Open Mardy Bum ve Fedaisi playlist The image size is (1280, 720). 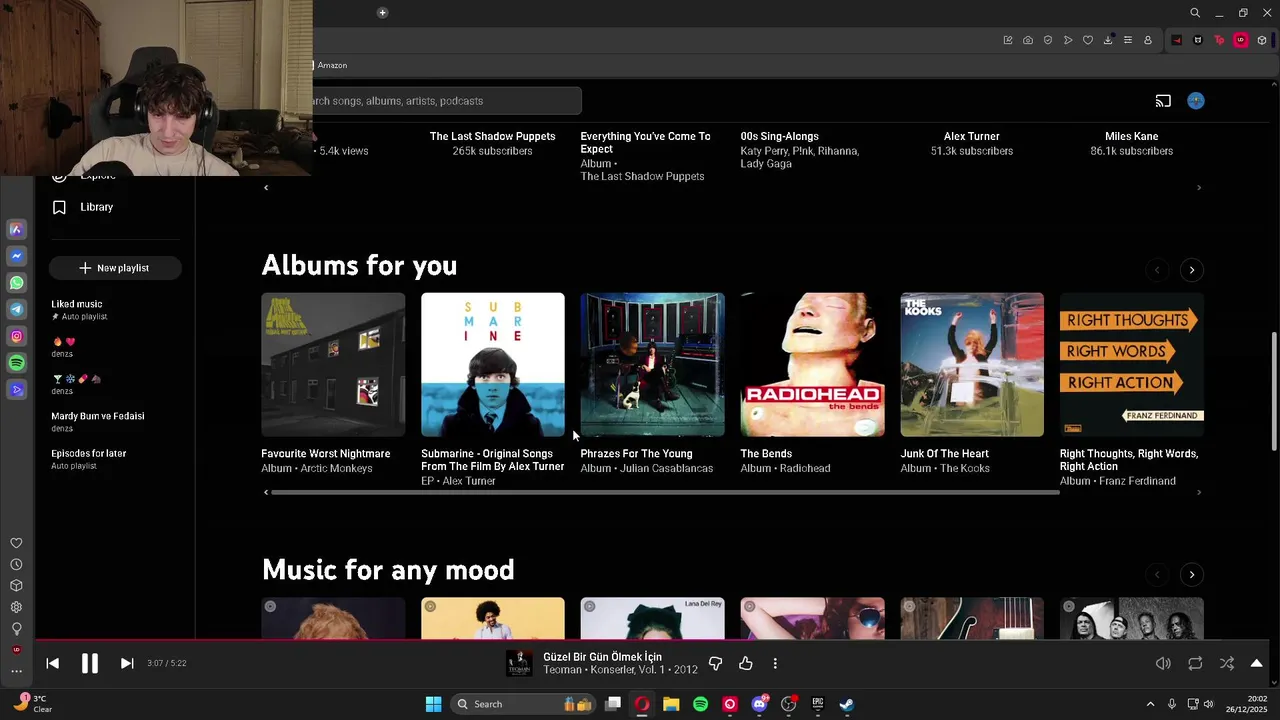pos(98,416)
